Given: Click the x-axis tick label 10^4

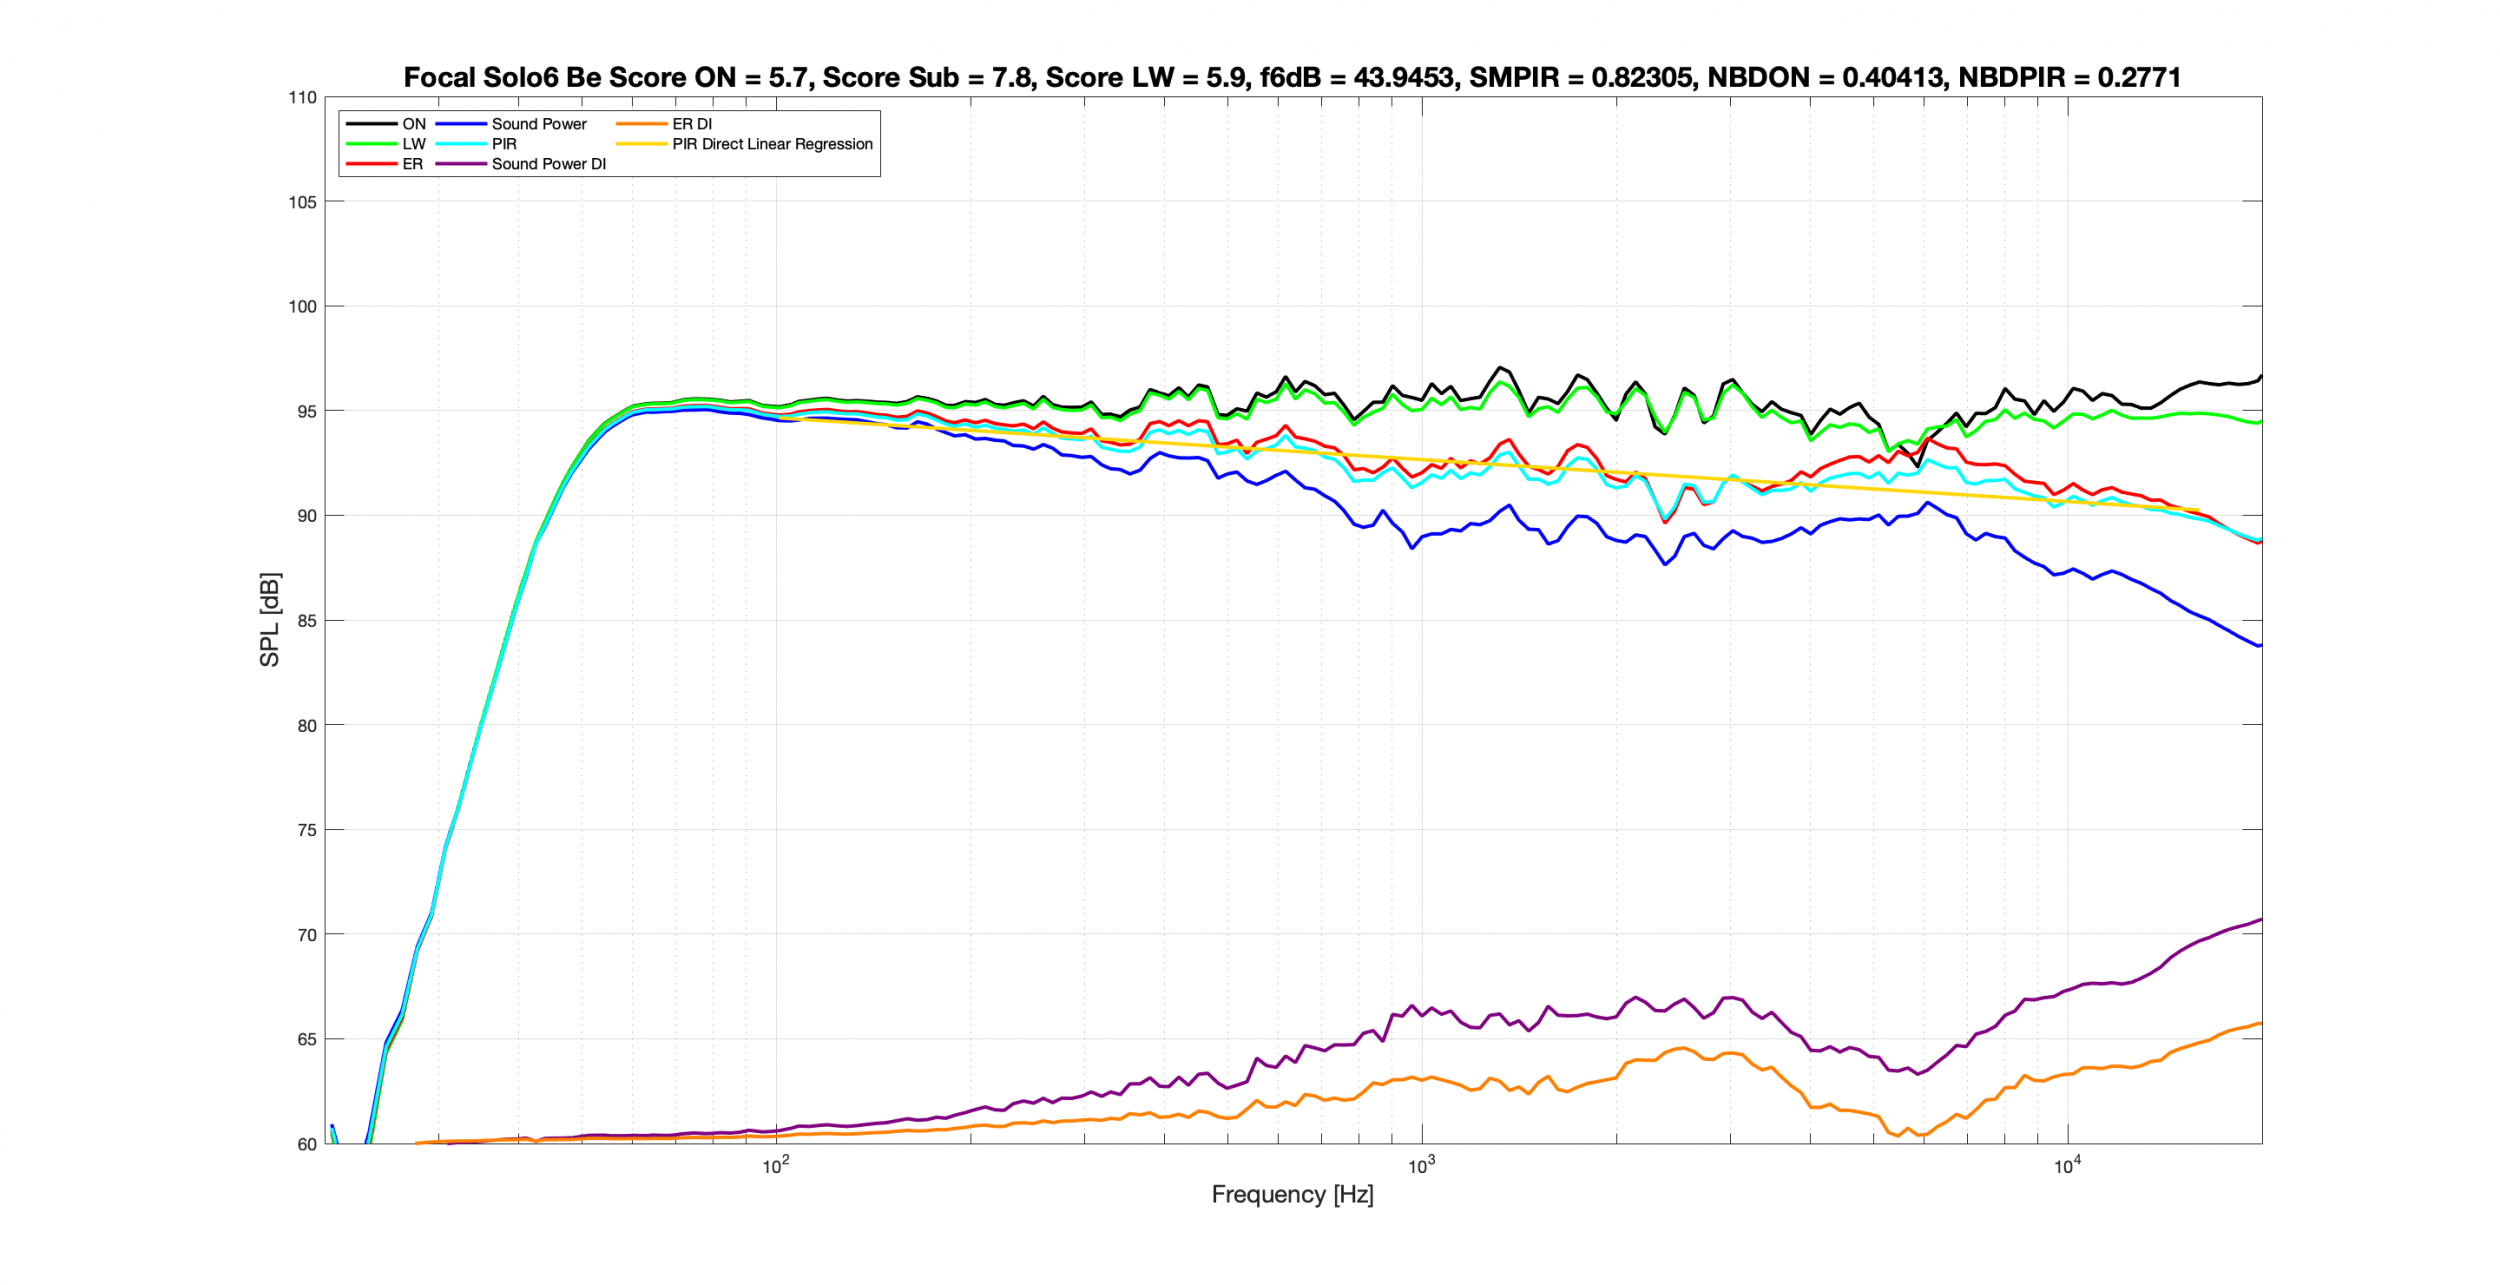Looking at the screenshot, I should point(2068,1166).
